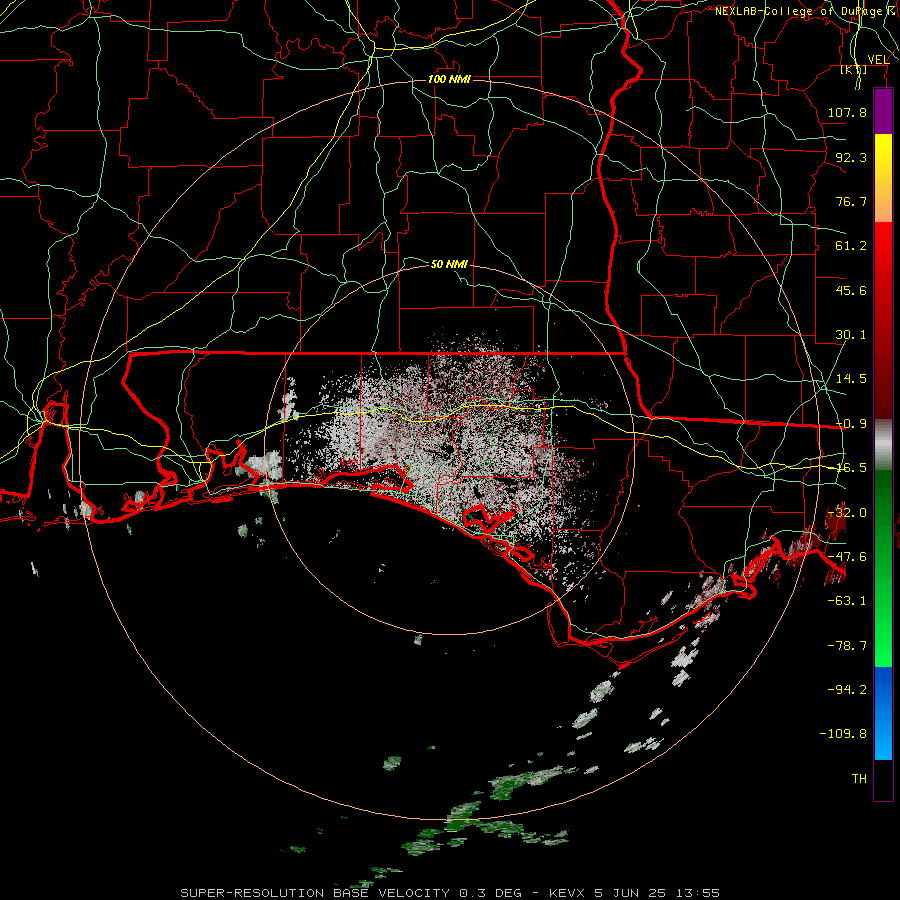Image resolution: width=900 pixels, height=900 pixels.
Task: Click the green segment of velocity color bar
Action: tap(883, 568)
